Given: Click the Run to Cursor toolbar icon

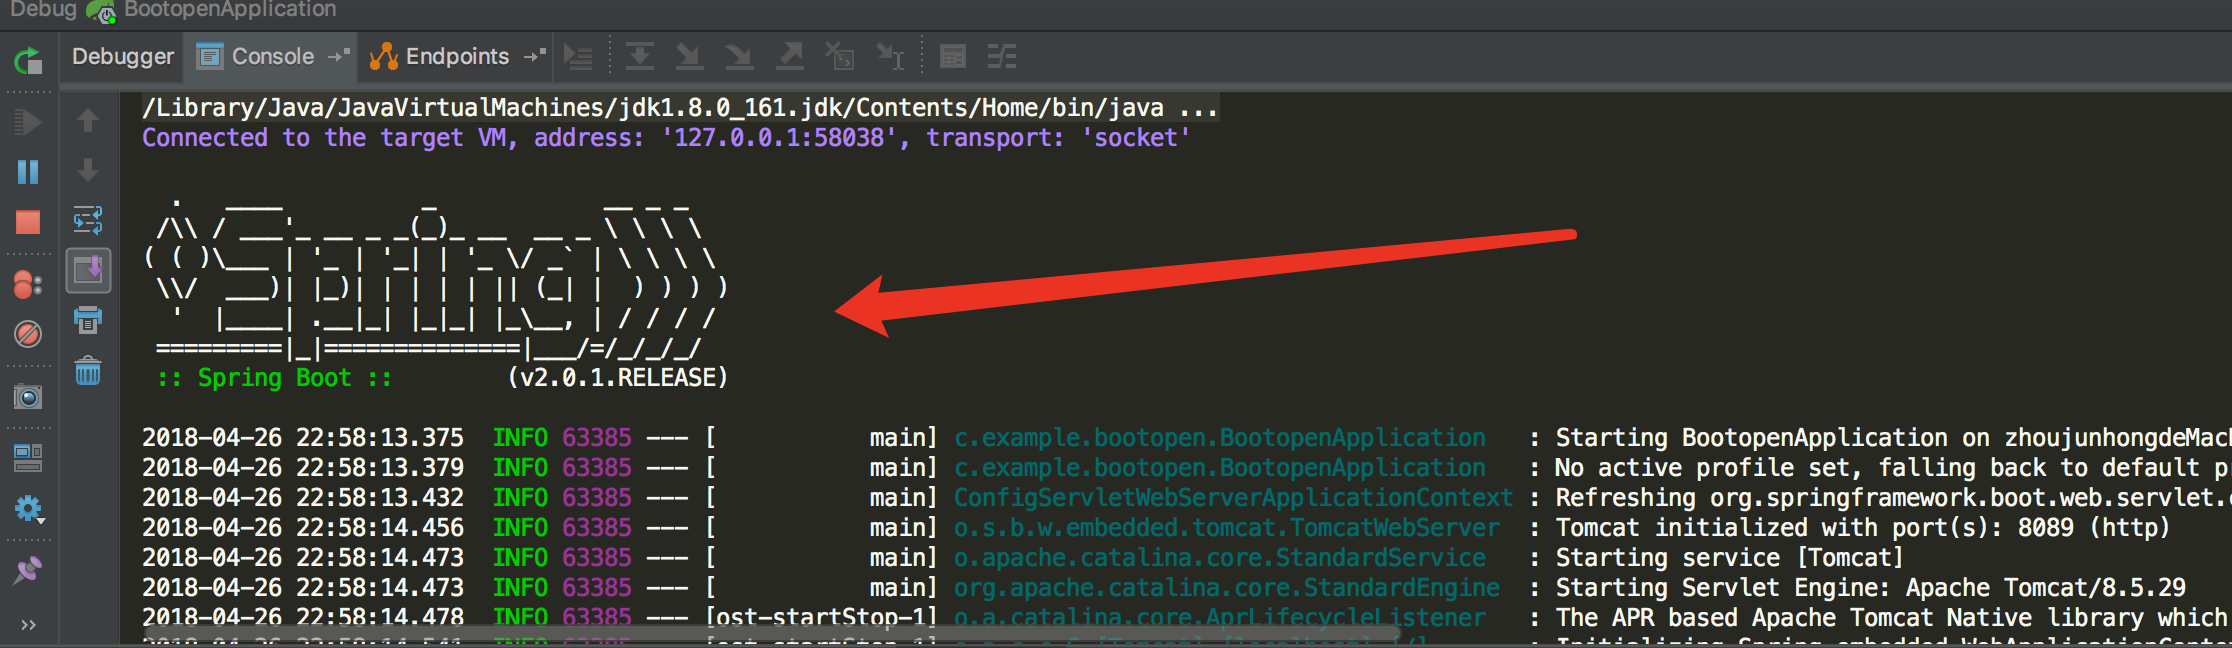Looking at the screenshot, I should point(890,57).
